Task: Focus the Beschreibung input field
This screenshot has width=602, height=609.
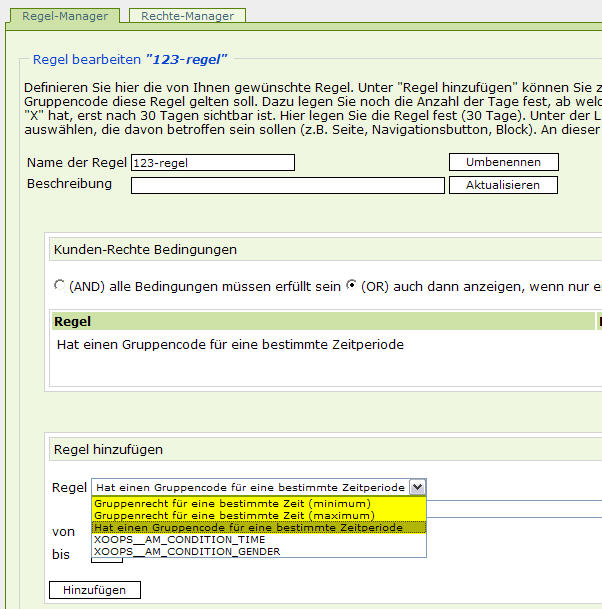Action: pos(287,185)
